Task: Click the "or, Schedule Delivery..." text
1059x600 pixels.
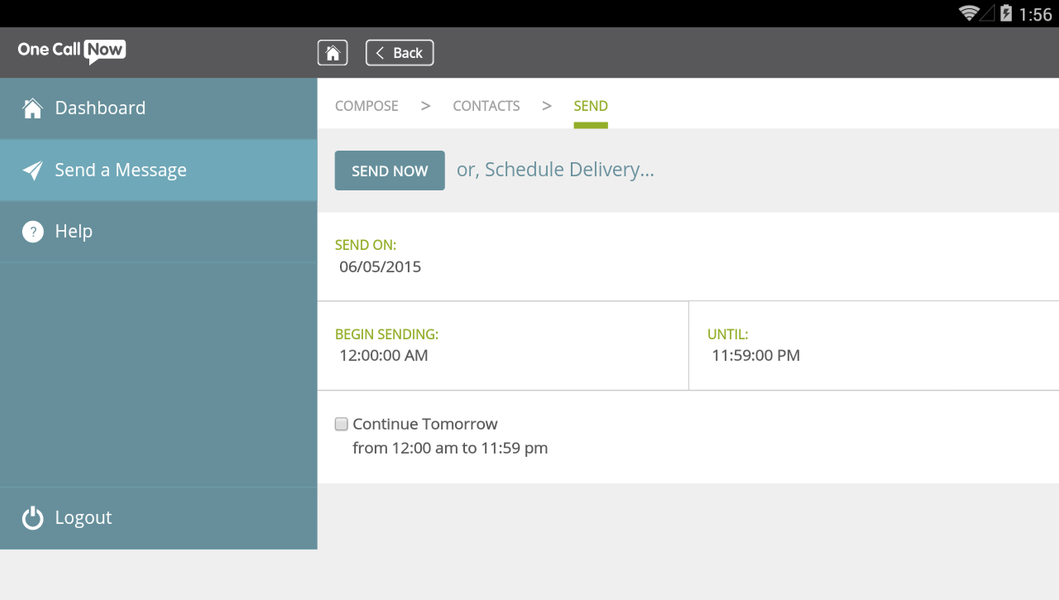Action: (x=555, y=170)
